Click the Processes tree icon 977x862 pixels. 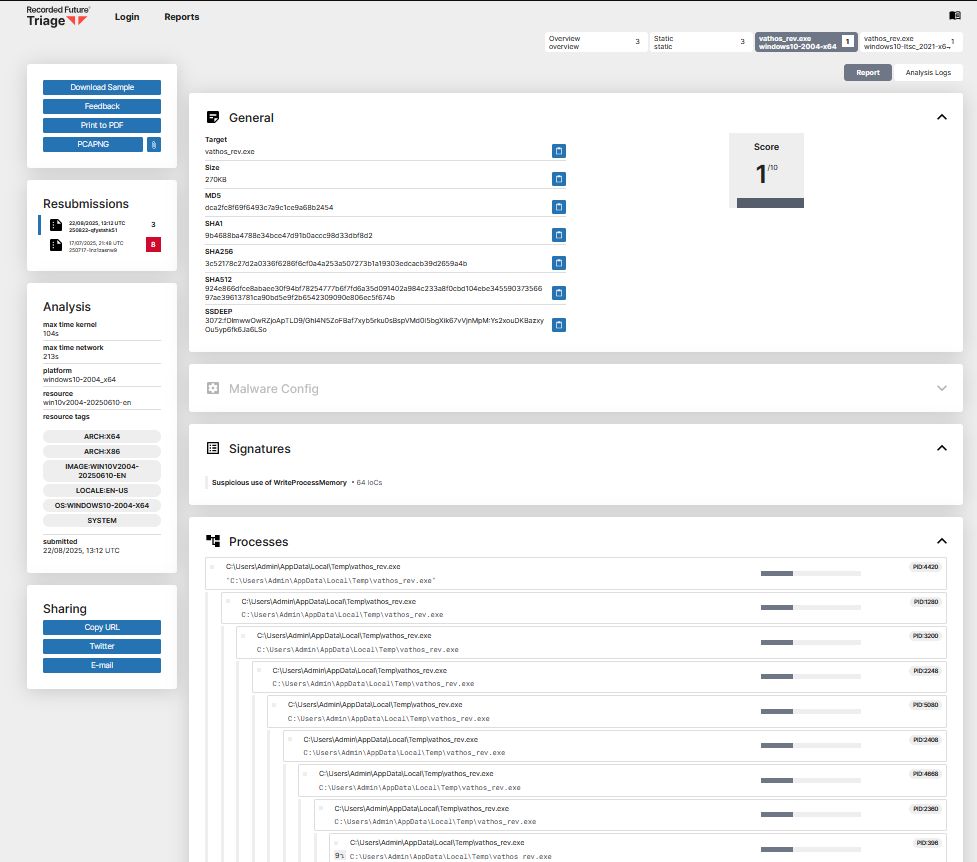[x=213, y=541]
